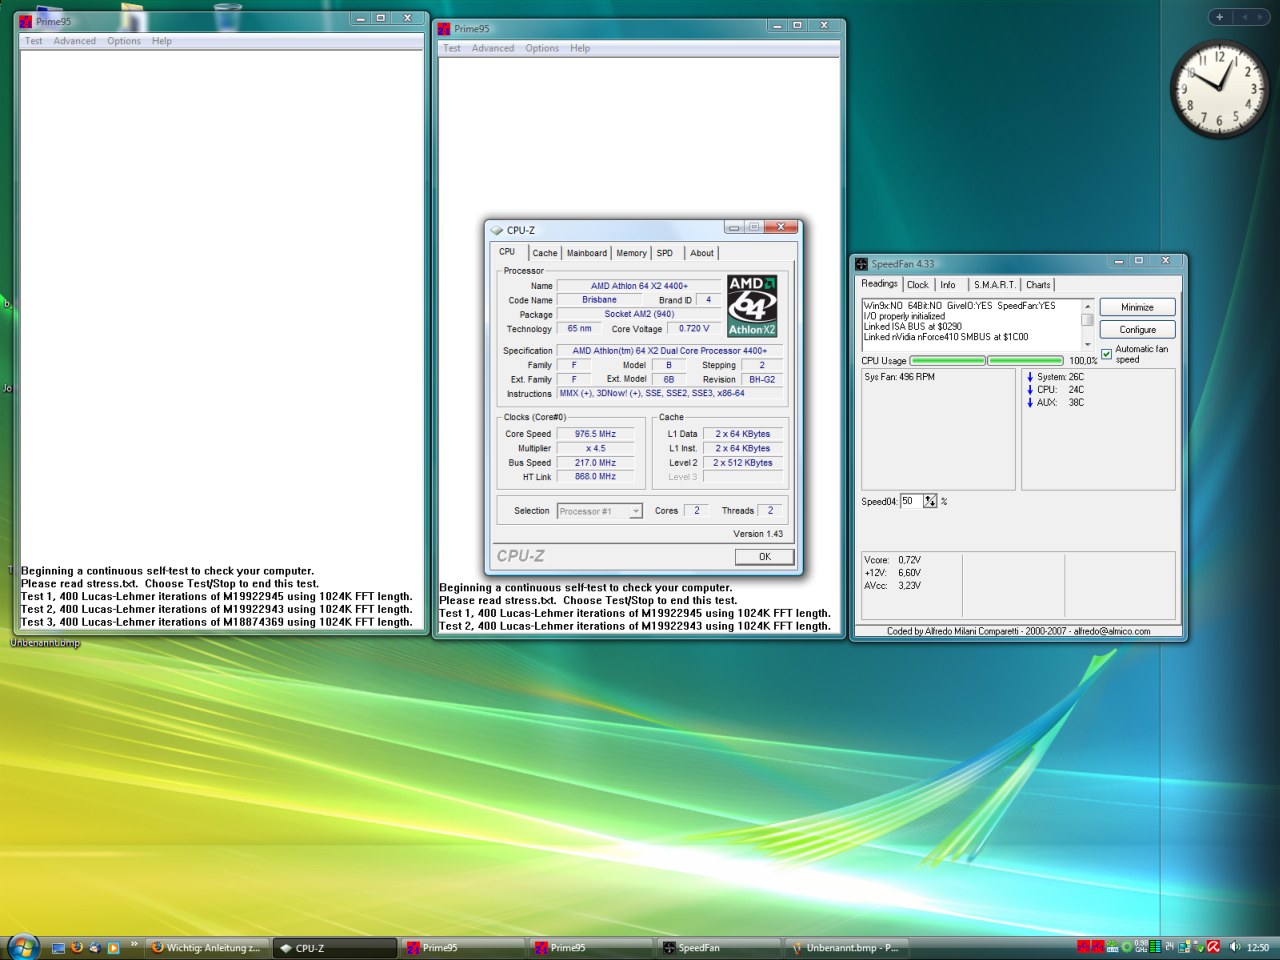Switch to the Charts tab in SpeedFan
This screenshot has width=1280, height=960.
pos(1038,285)
